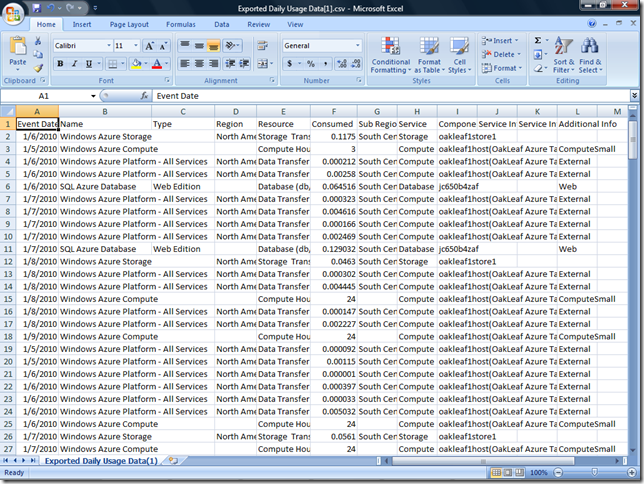
Task: Open the font size dropdown
Action: [136, 46]
